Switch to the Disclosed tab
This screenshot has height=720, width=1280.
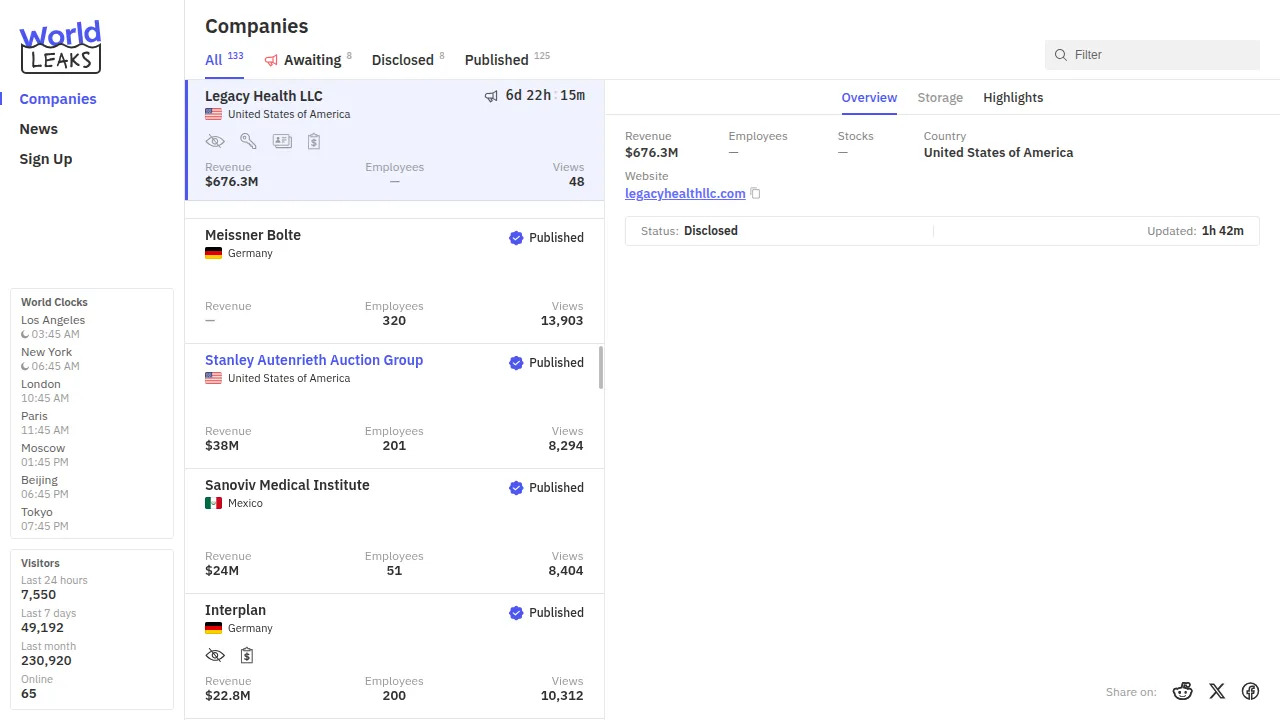[x=402, y=60]
